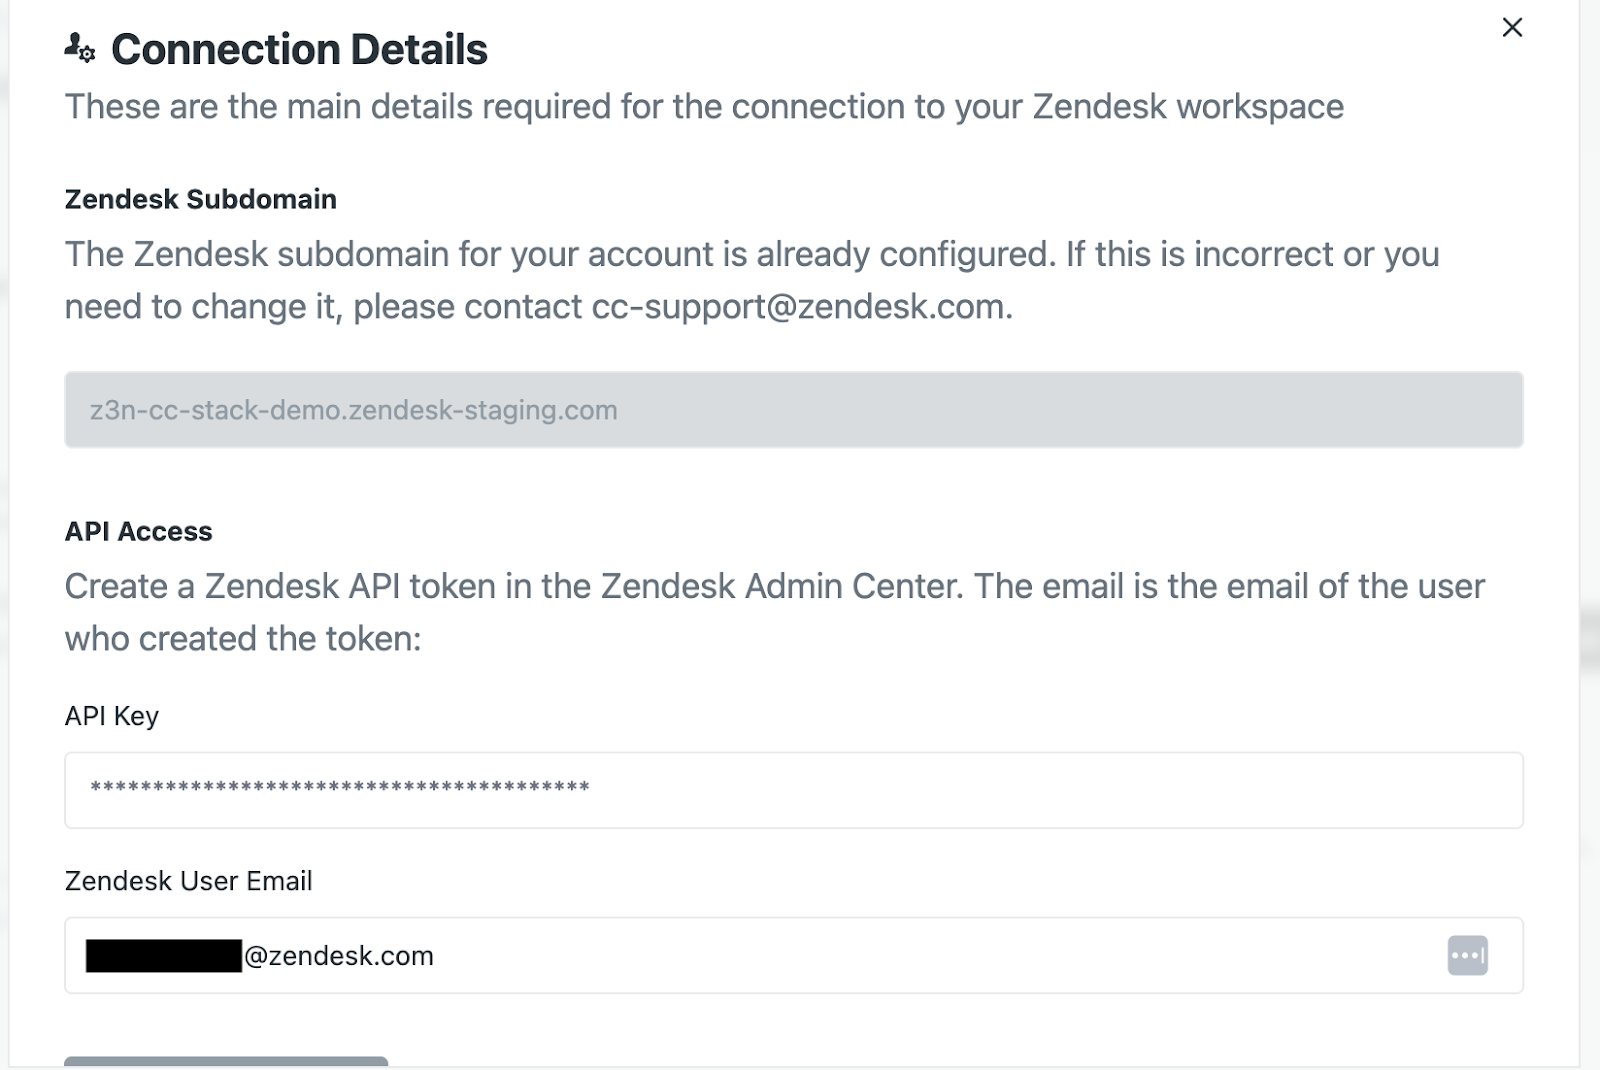
Task: Click the "Connection Details" heading
Action: click(x=299, y=50)
